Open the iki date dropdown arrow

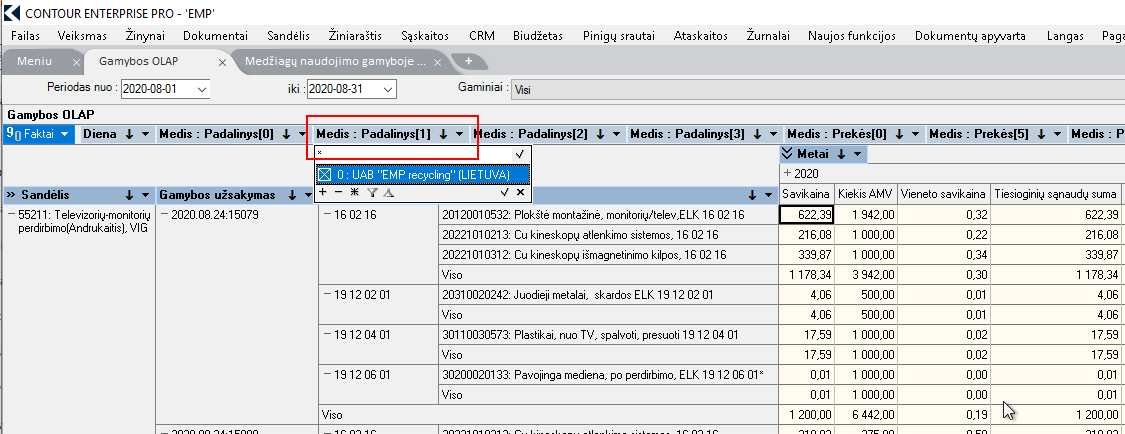388,89
